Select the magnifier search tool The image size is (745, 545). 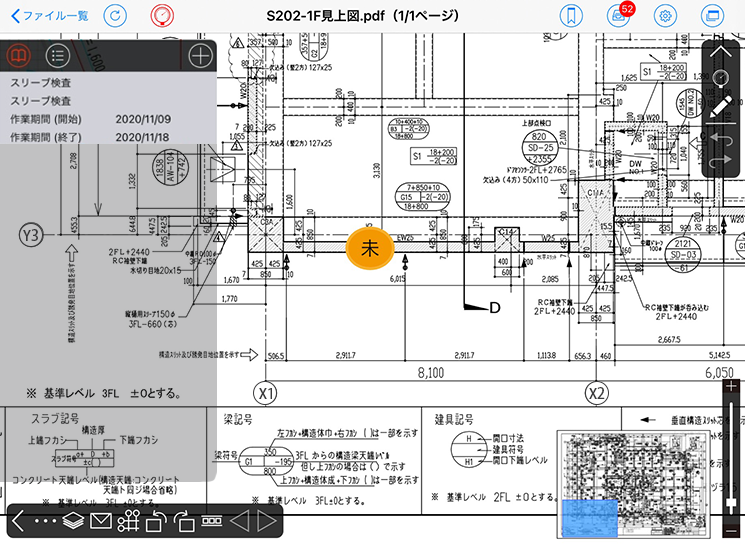(722, 80)
